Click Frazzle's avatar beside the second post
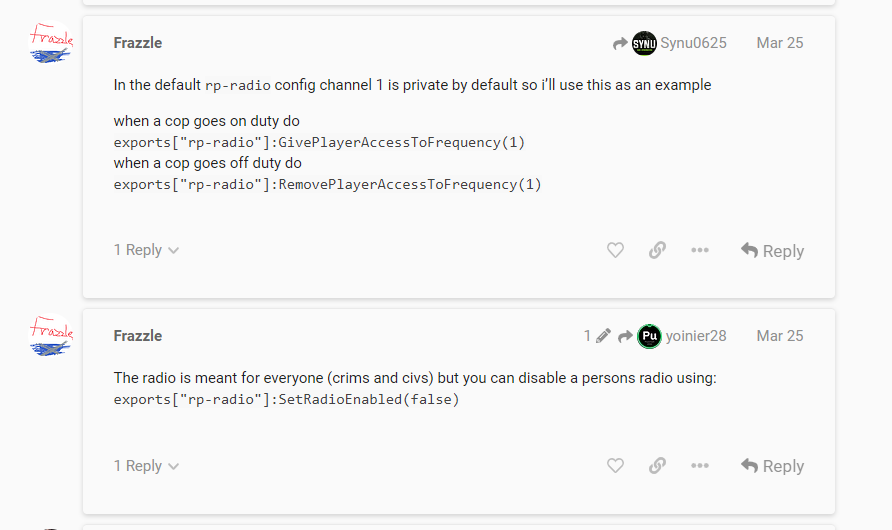Viewport: 892px width, 530px height. coord(50,336)
